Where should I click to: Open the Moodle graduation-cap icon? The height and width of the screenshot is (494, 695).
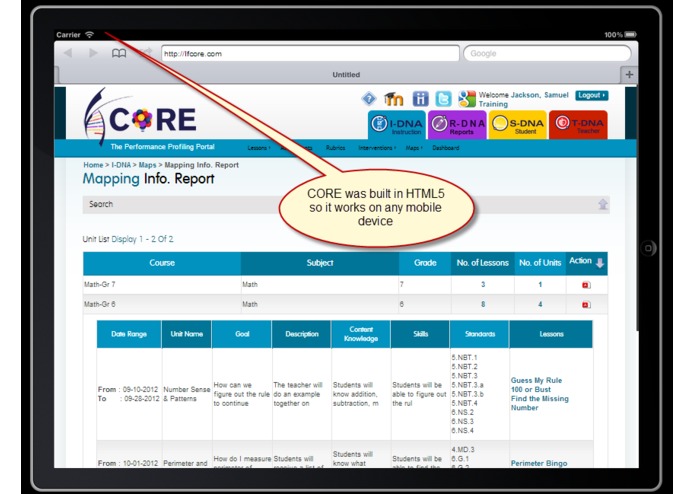click(393, 98)
